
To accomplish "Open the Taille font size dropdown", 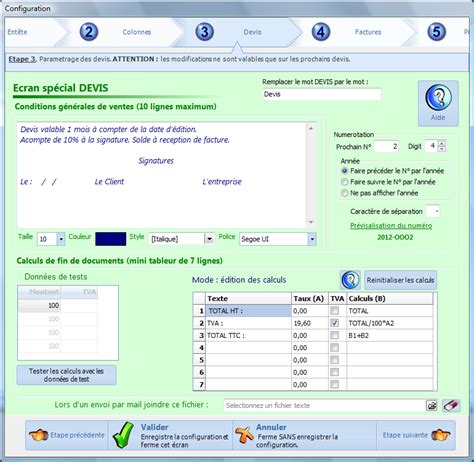I will click(61, 239).
